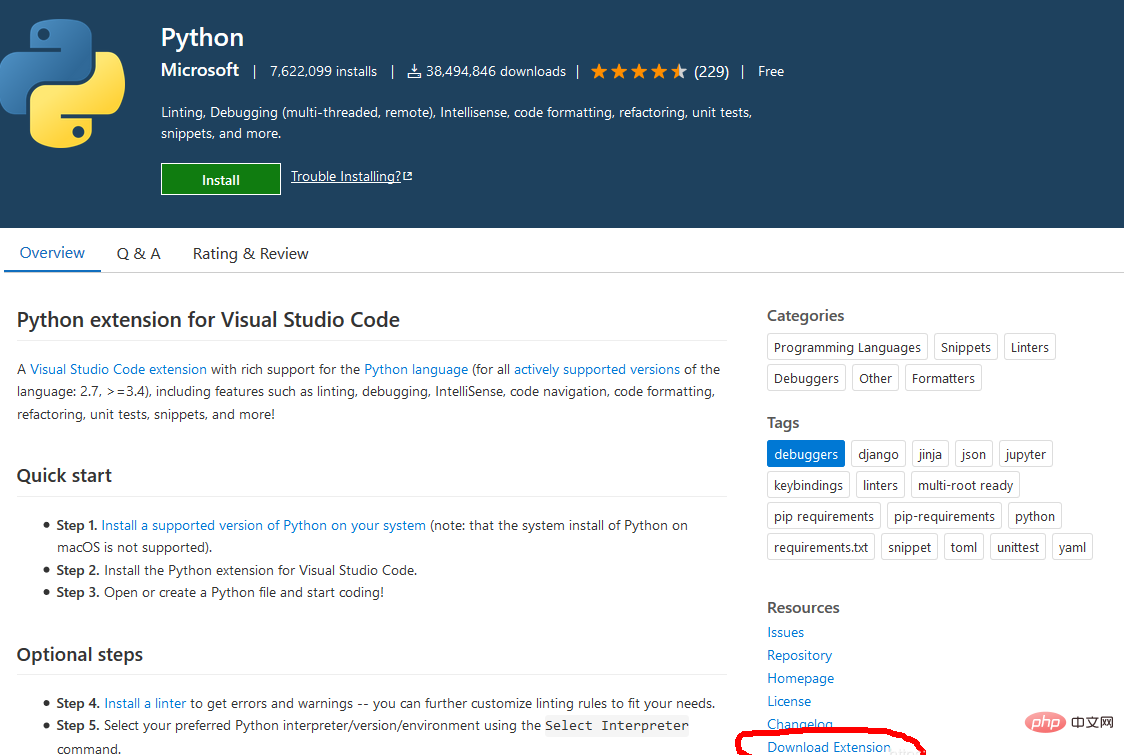Select the Debuggers category
Image resolution: width=1124 pixels, height=755 pixels.
[806, 378]
